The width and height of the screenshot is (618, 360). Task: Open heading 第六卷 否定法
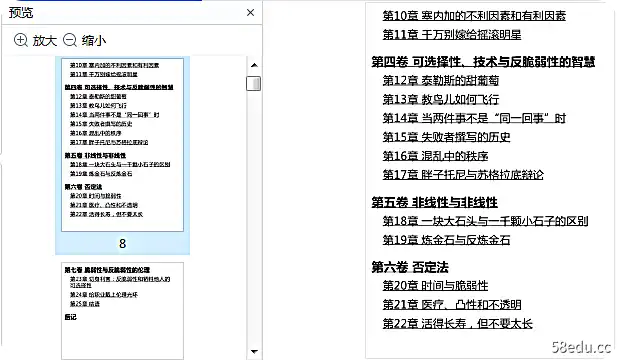[x=410, y=267]
